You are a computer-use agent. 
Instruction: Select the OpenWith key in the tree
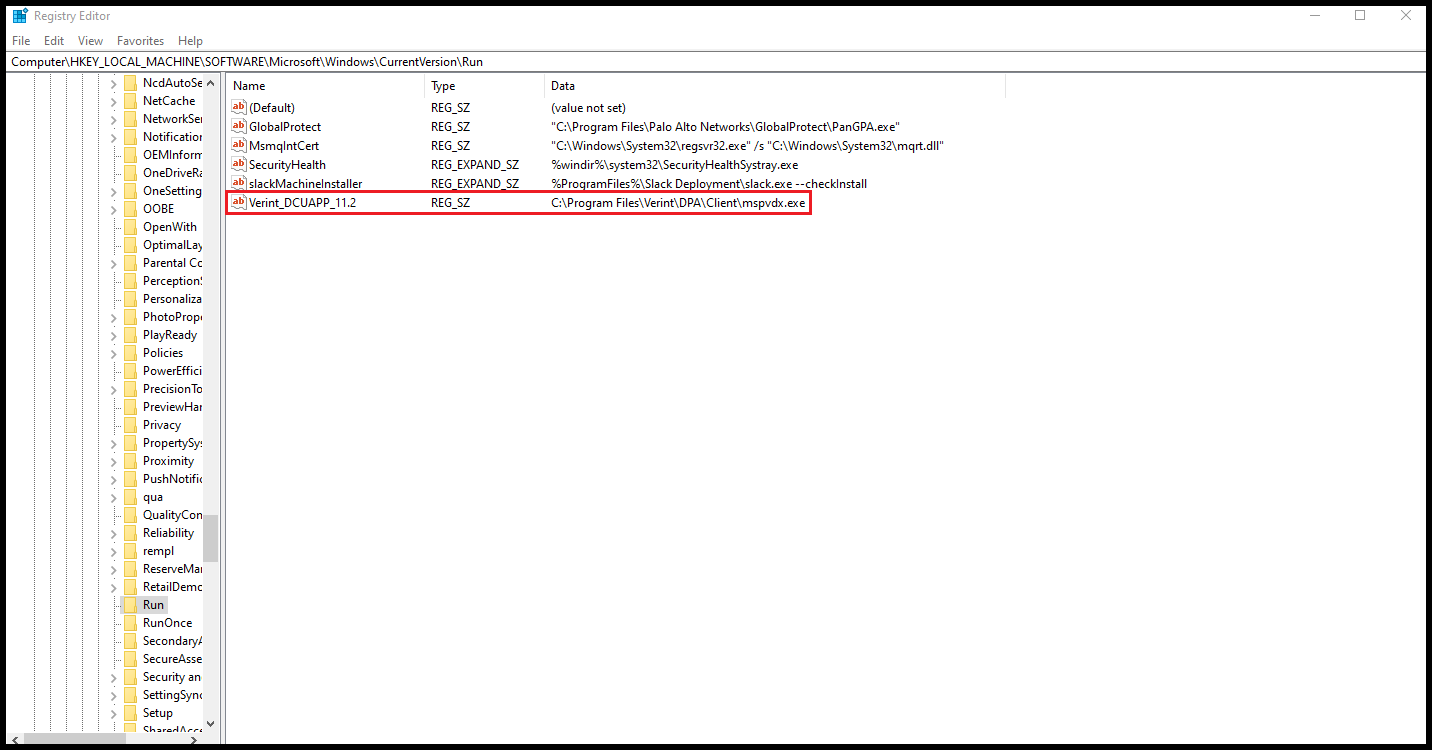pyautogui.click(x=170, y=227)
